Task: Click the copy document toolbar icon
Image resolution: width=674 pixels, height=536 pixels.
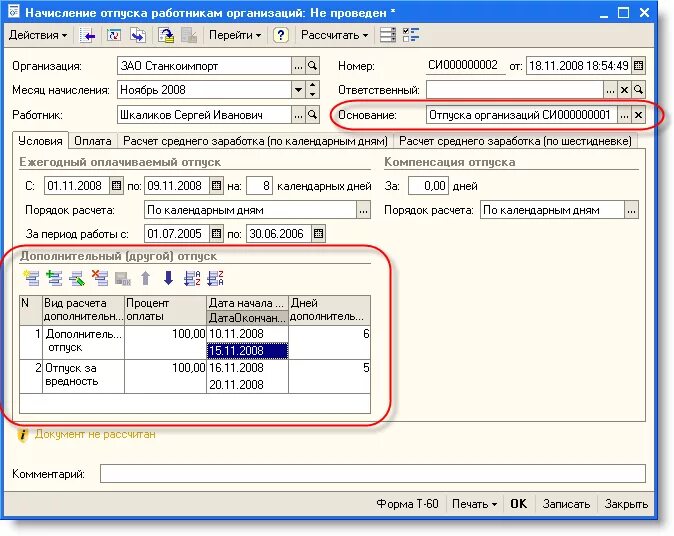Action: point(138,35)
